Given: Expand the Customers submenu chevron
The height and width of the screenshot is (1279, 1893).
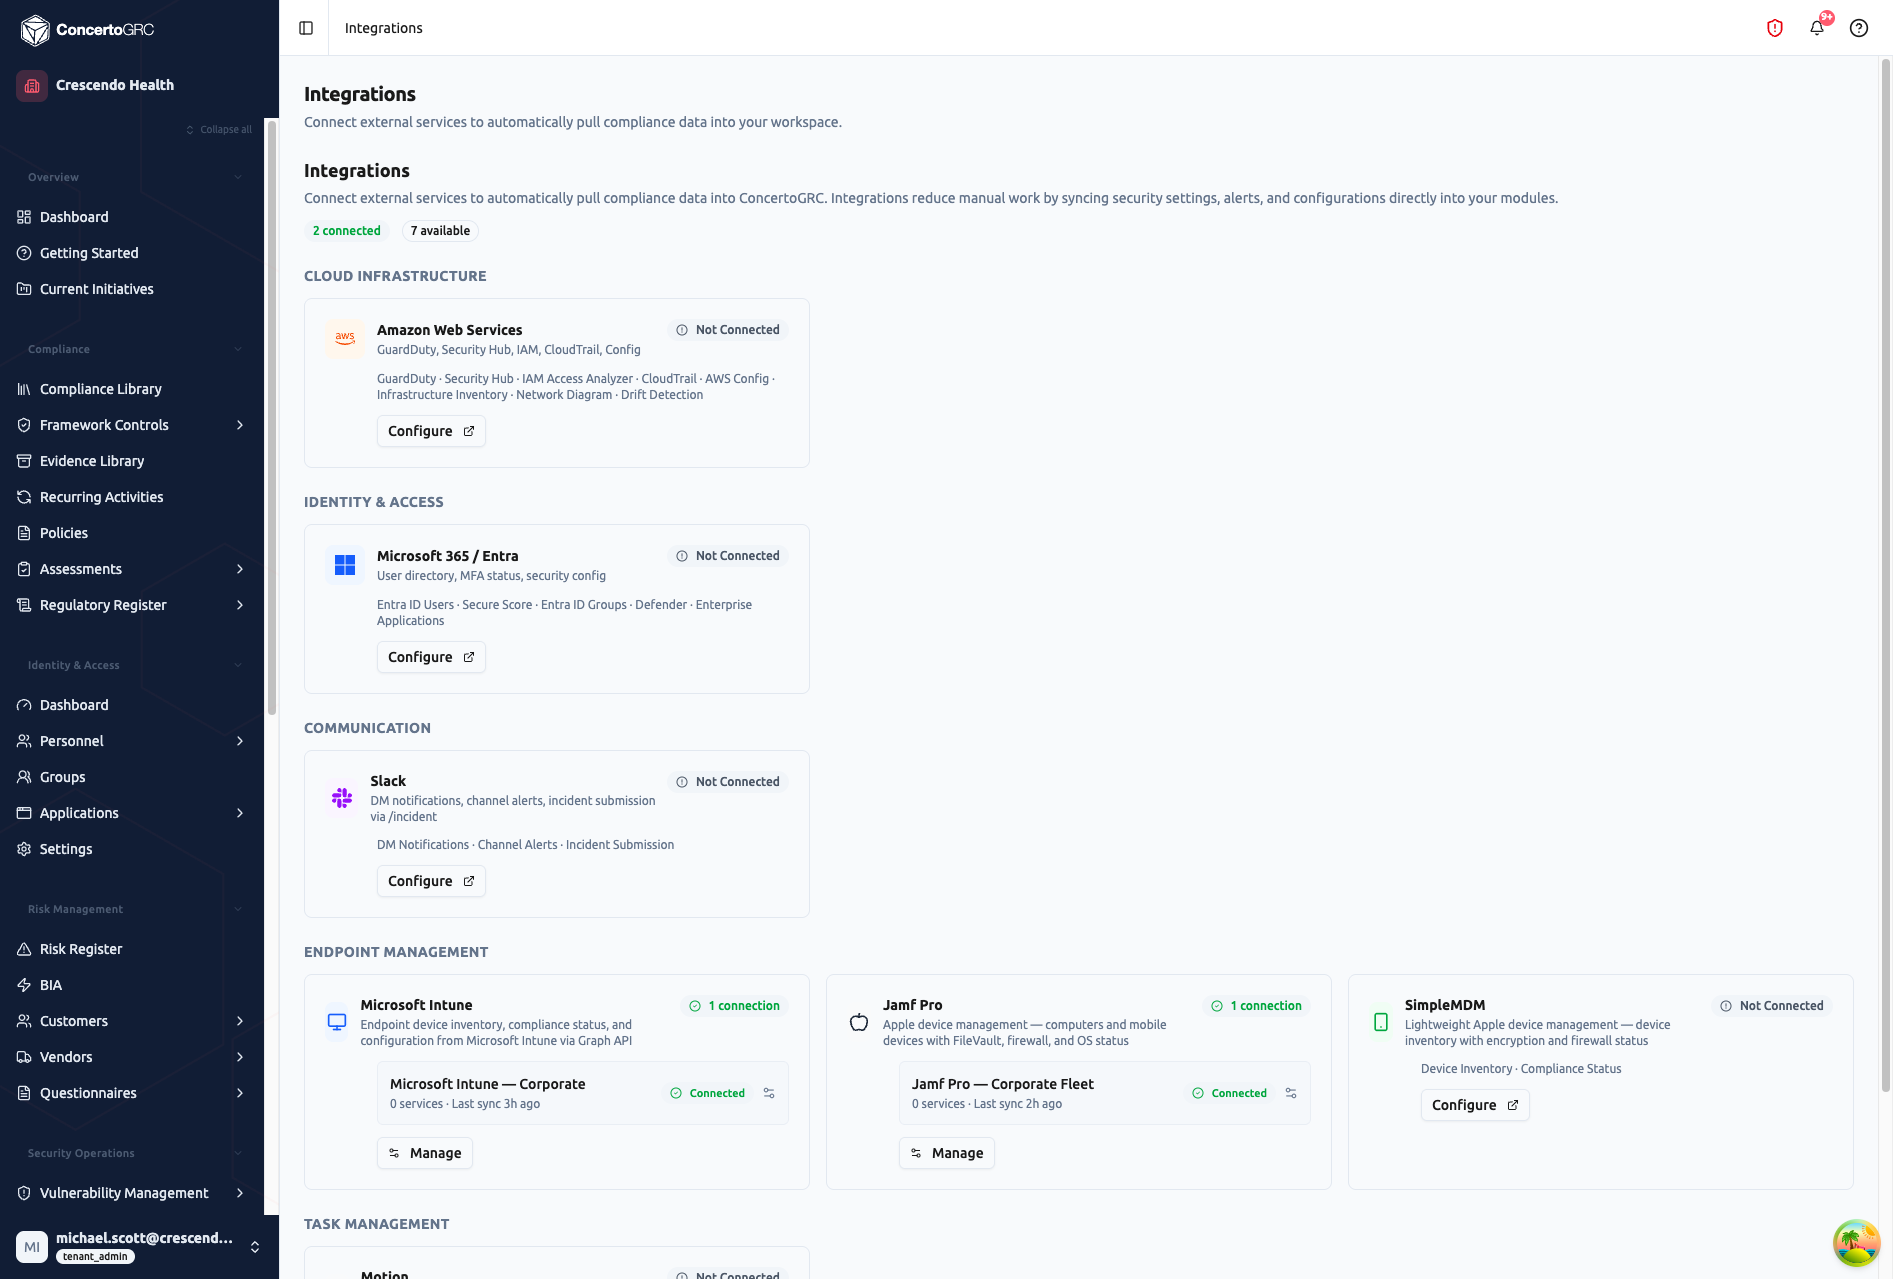Looking at the screenshot, I should [240, 1021].
